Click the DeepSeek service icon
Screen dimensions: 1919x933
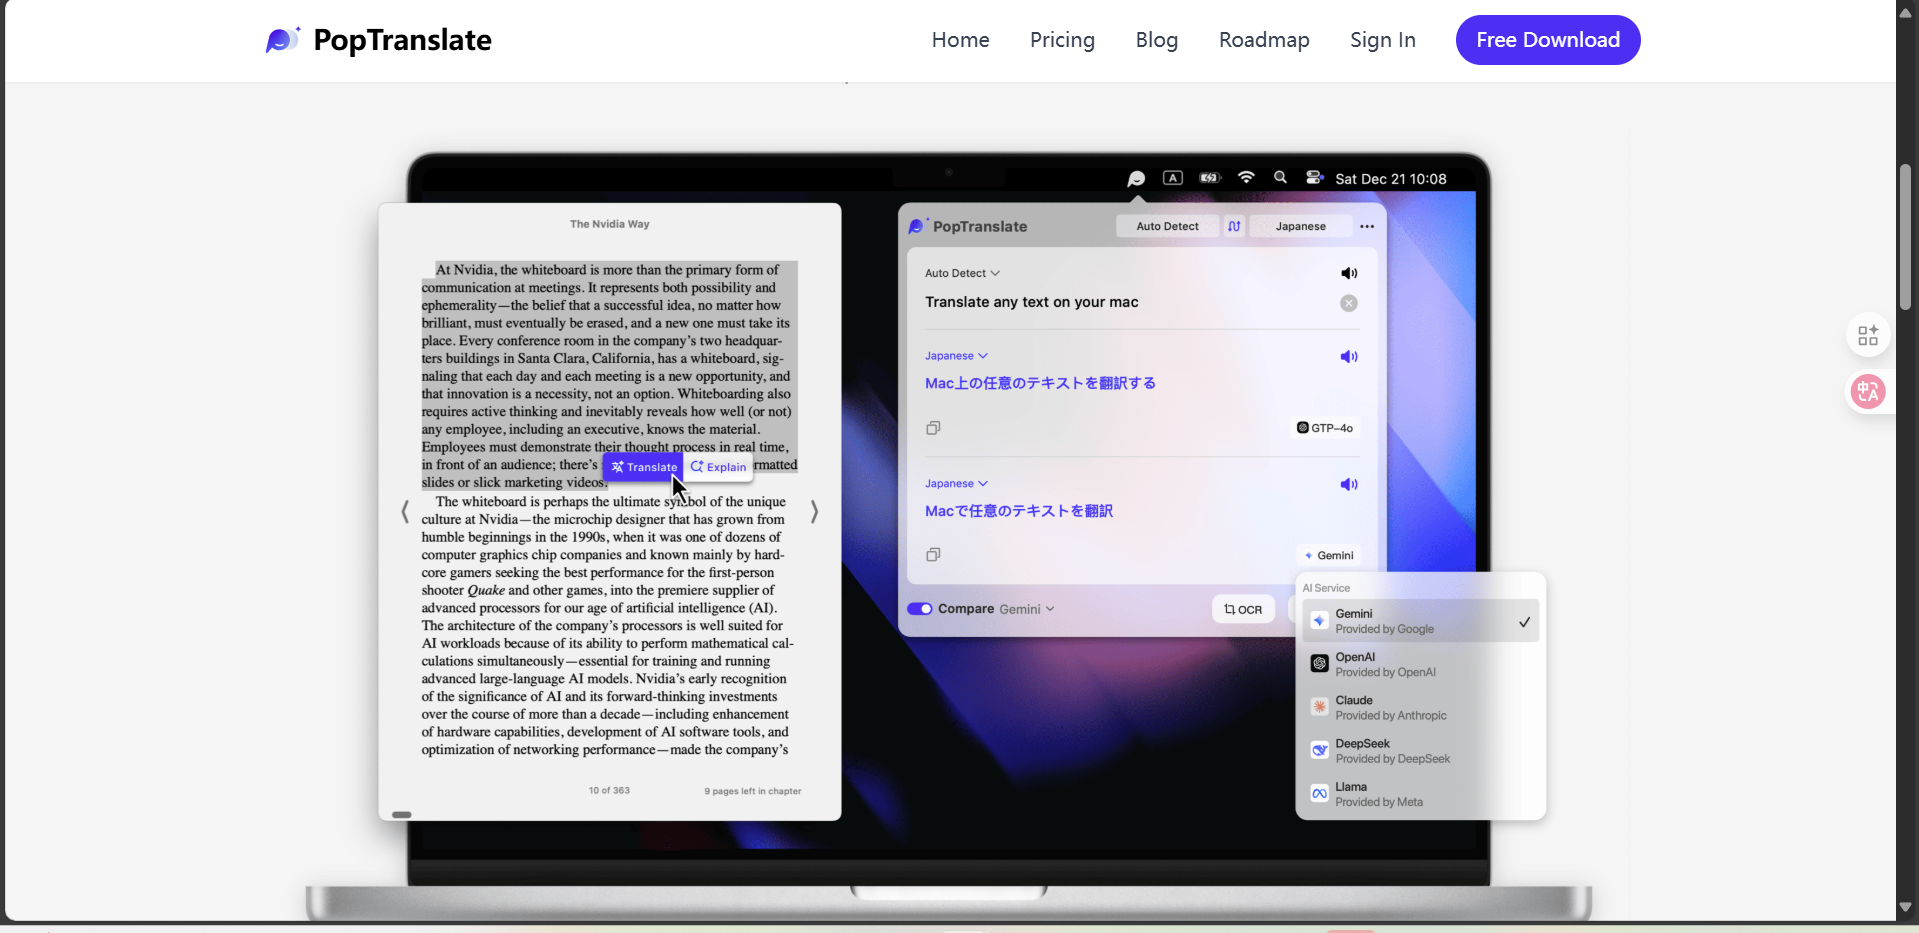1319,750
